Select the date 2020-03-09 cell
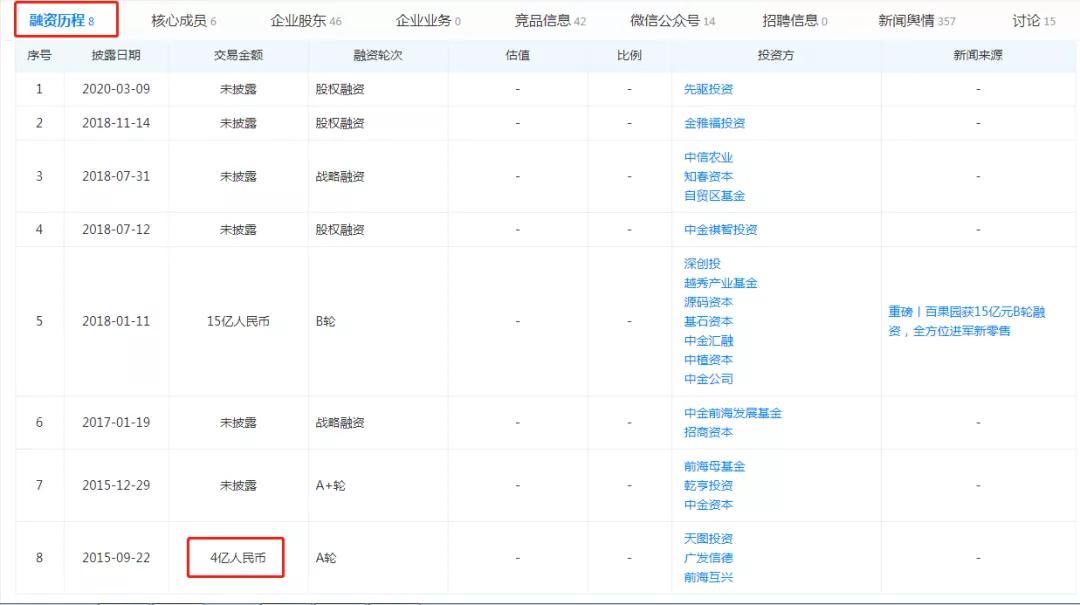1080x605 pixels. pyautogui.click(x=116, y=89)
